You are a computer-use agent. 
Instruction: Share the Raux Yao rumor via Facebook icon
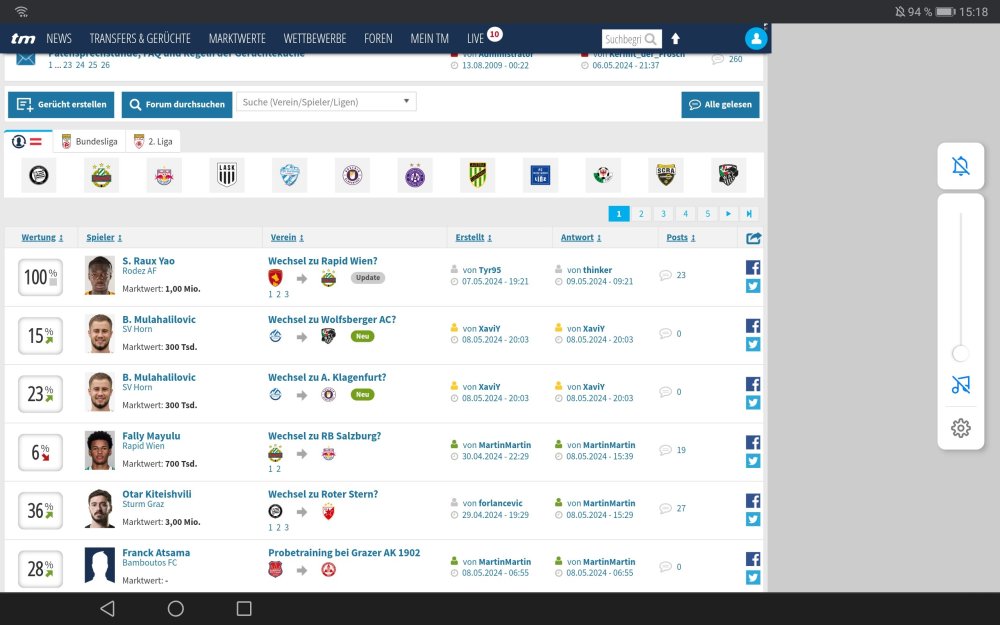point(752,267)
